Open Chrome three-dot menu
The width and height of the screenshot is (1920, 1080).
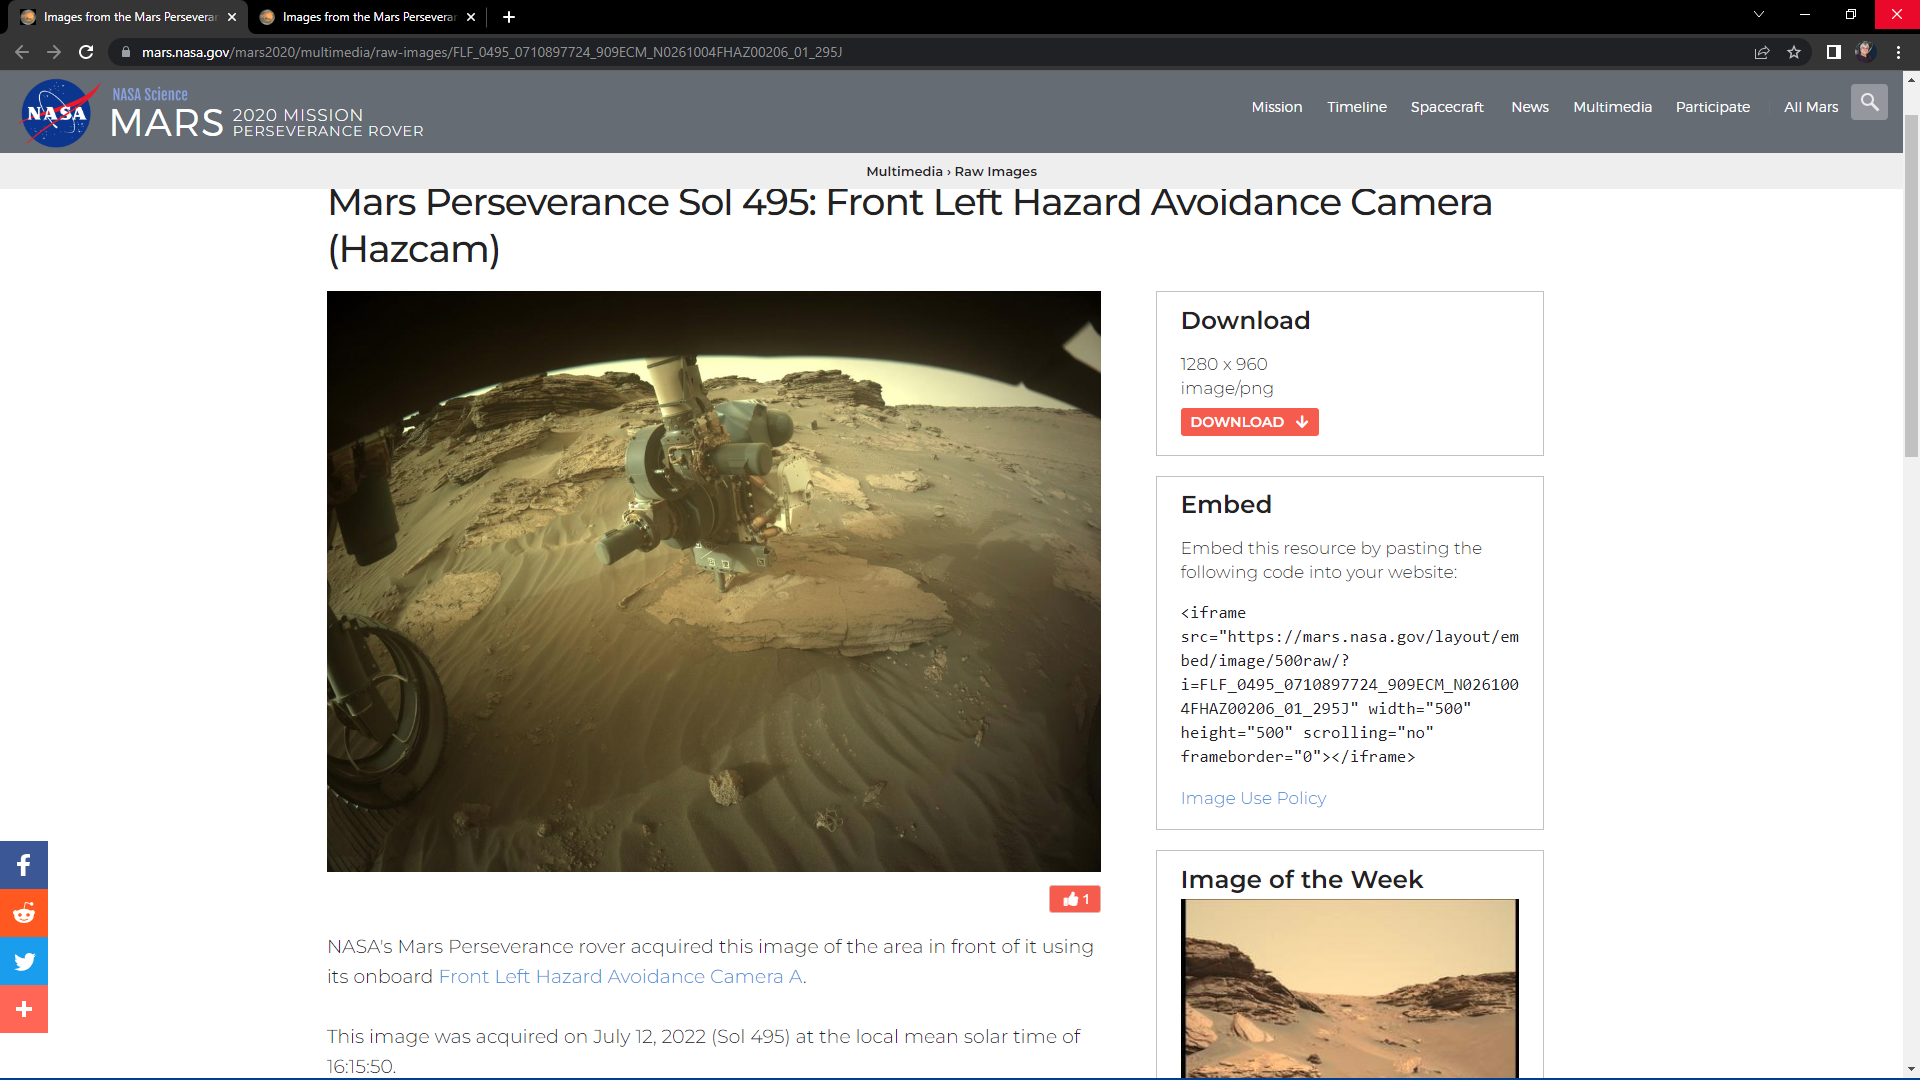[1898, 52]
